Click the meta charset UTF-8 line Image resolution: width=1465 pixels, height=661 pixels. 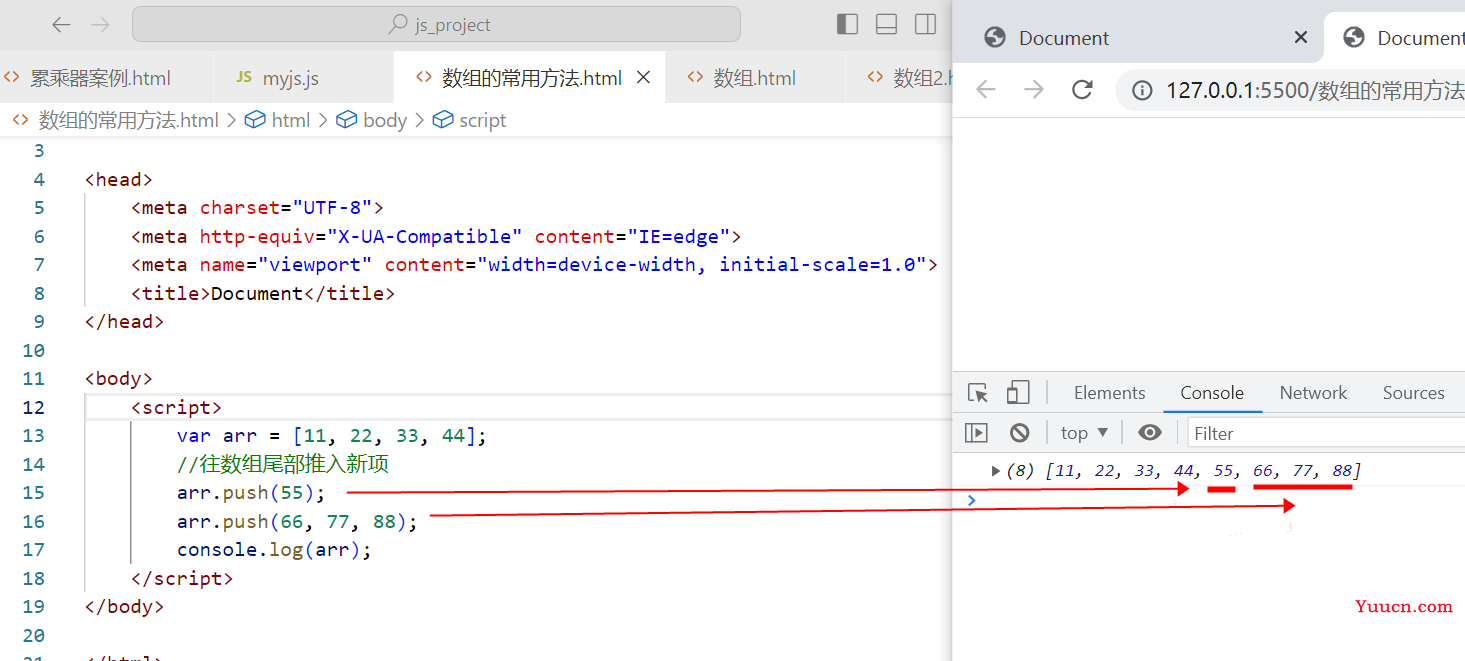click(x=258, y=208)
